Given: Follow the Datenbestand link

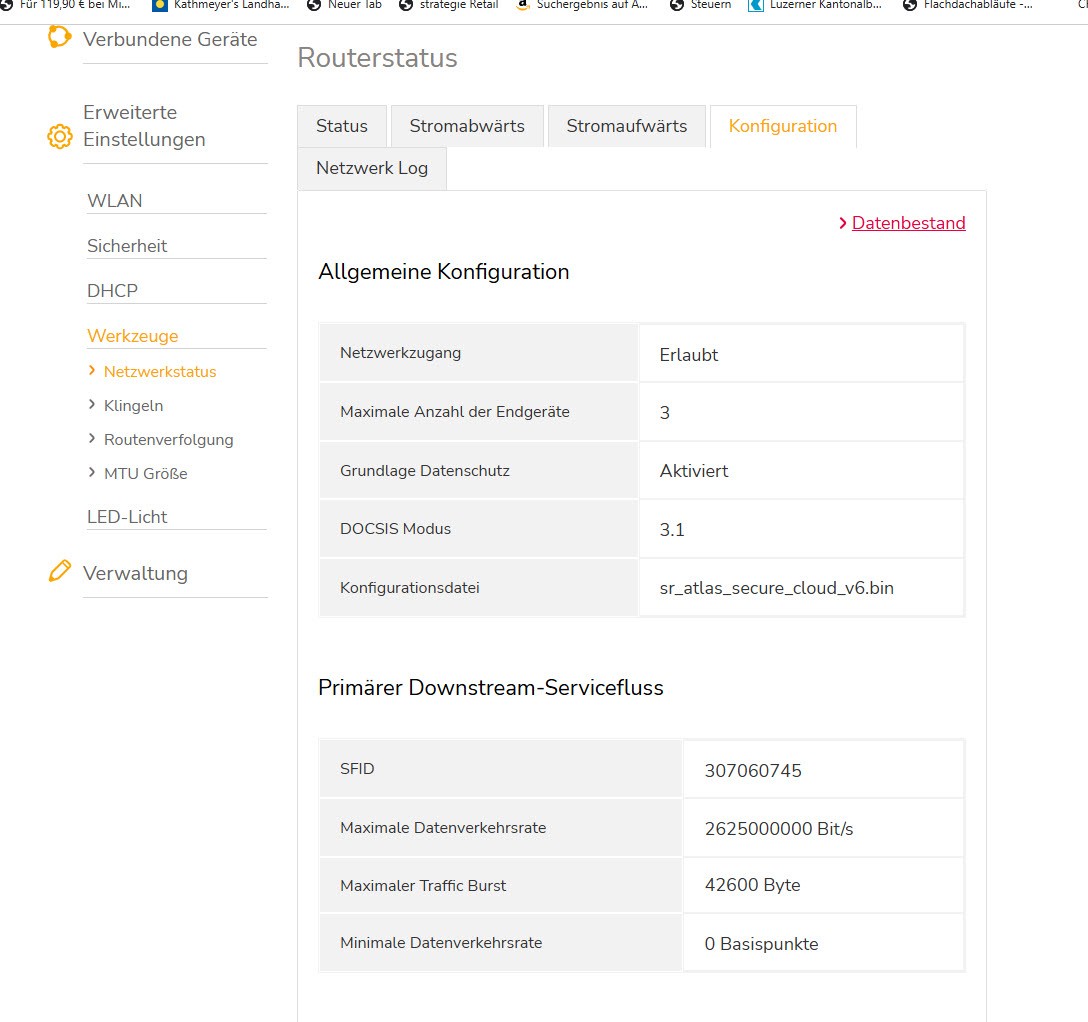Looking at the screenshot, I should pyautogui.click(x=908, y=223).
